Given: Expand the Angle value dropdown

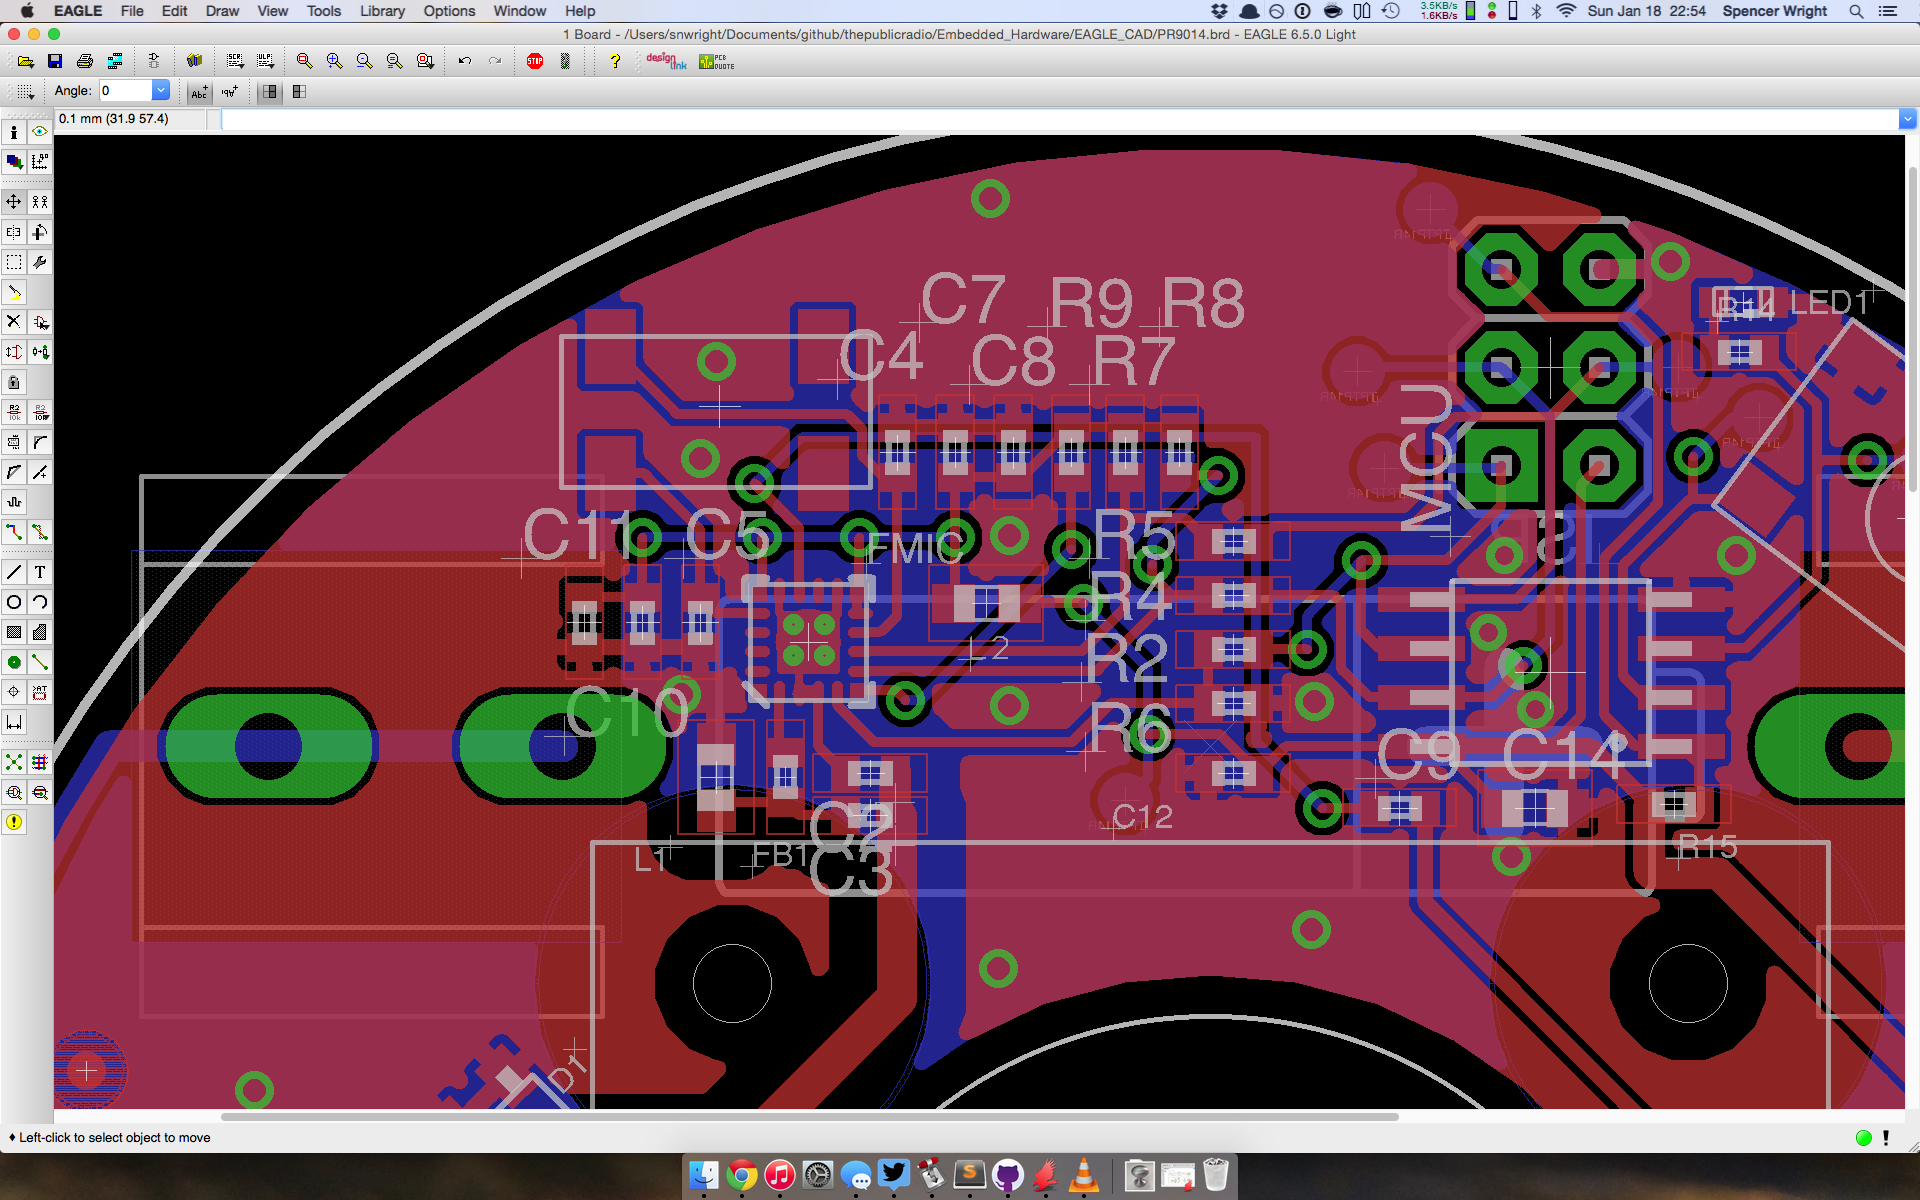Looking at the screenshot, I should coord(160,91).
